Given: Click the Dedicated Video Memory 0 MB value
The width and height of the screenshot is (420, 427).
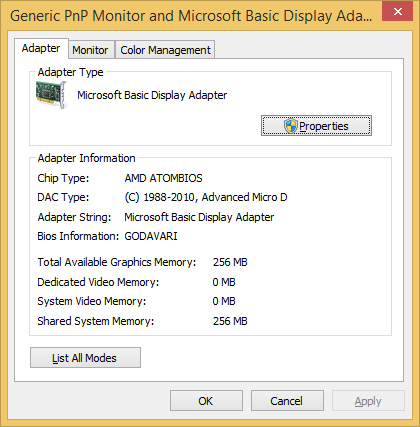Looking at the screenshot, I should [x=224, y=282].
